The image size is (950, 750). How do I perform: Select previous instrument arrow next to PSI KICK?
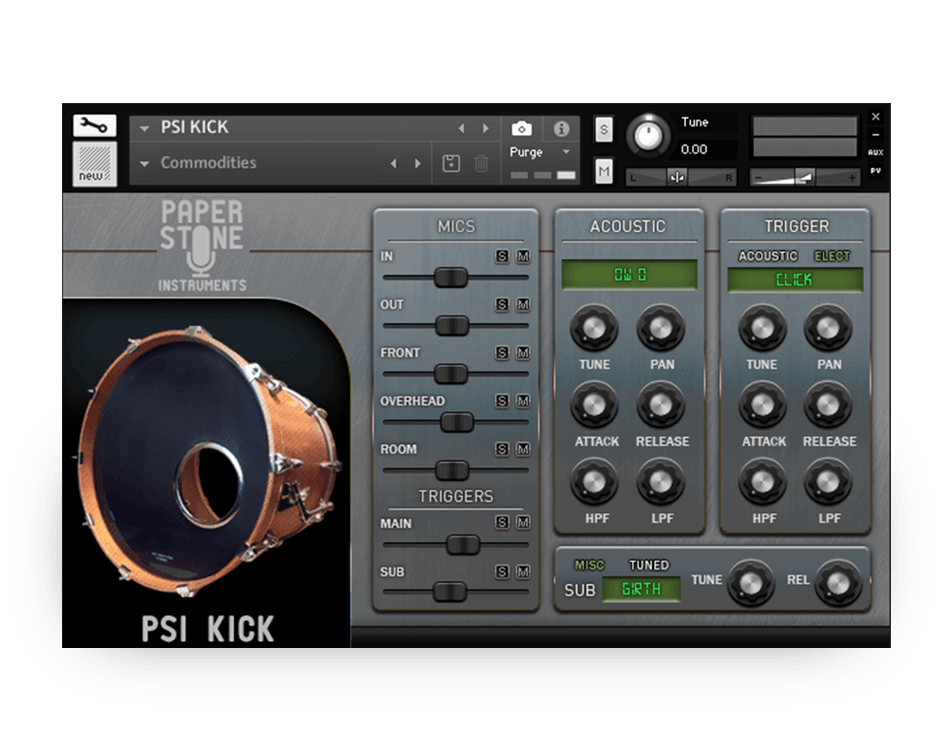click(x=462, y=128)
